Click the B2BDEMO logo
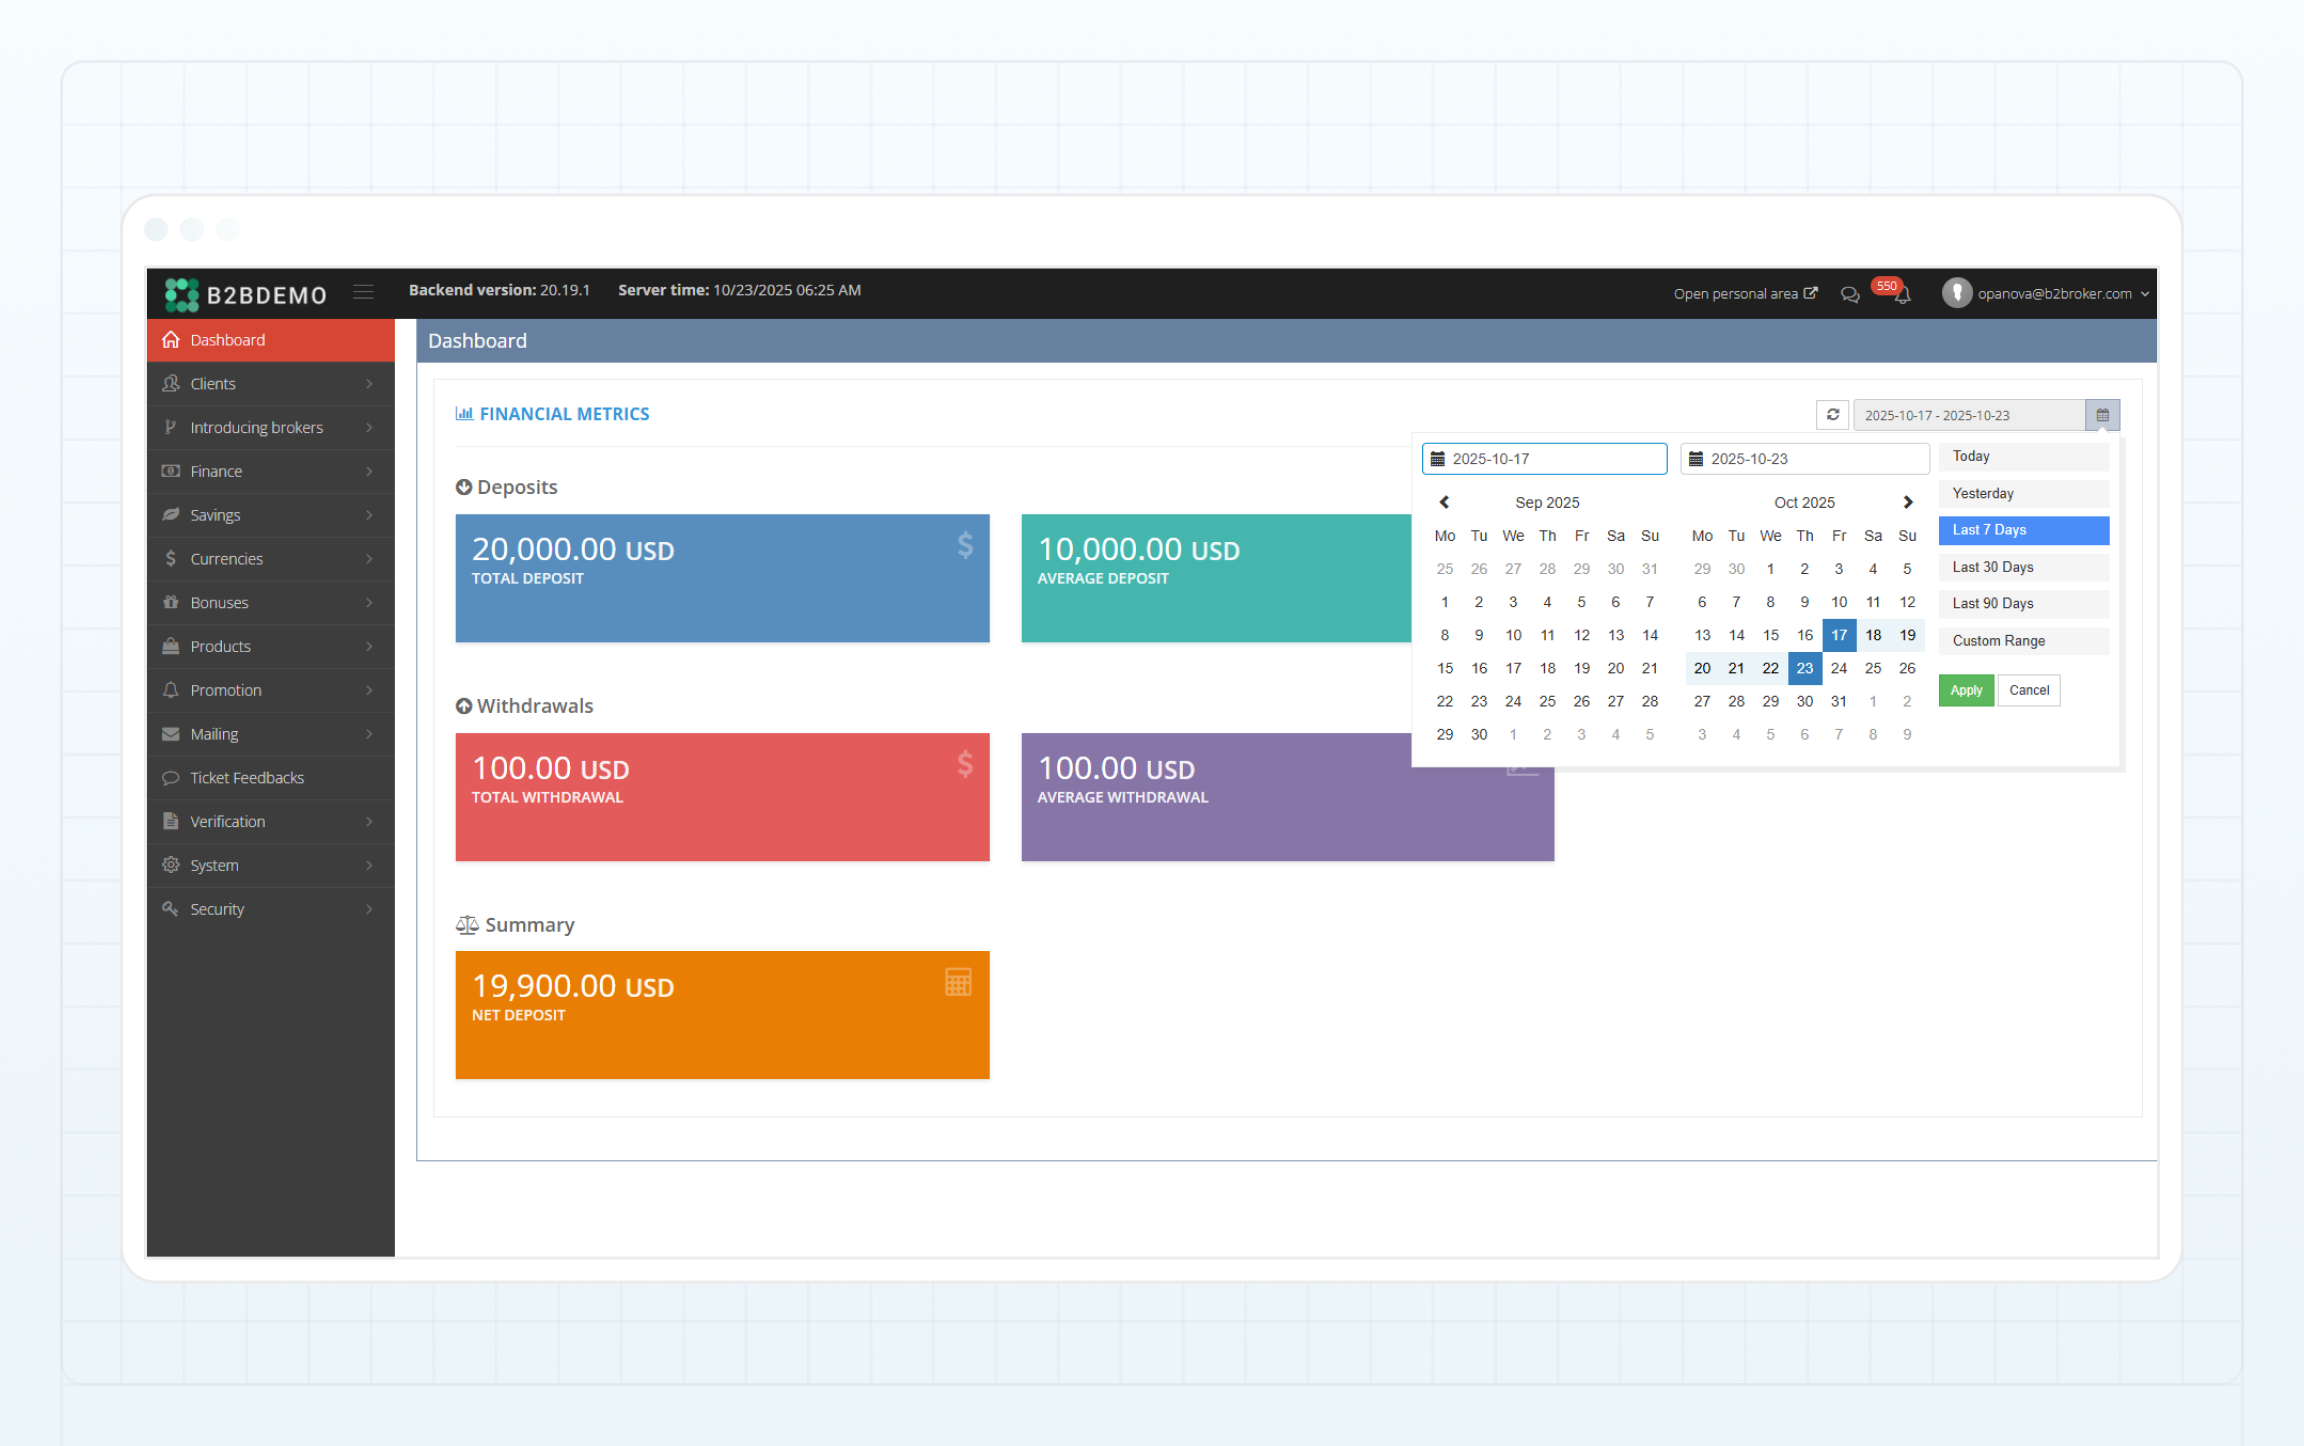 click(246, 295)
